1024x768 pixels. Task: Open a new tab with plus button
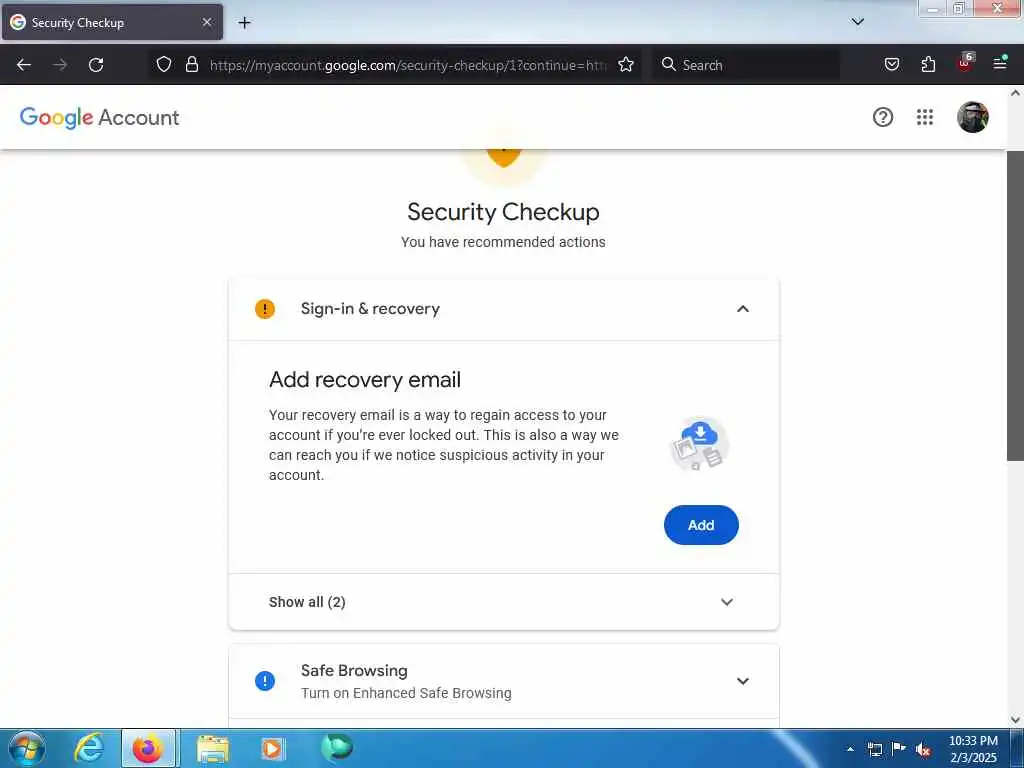[244, 23]
